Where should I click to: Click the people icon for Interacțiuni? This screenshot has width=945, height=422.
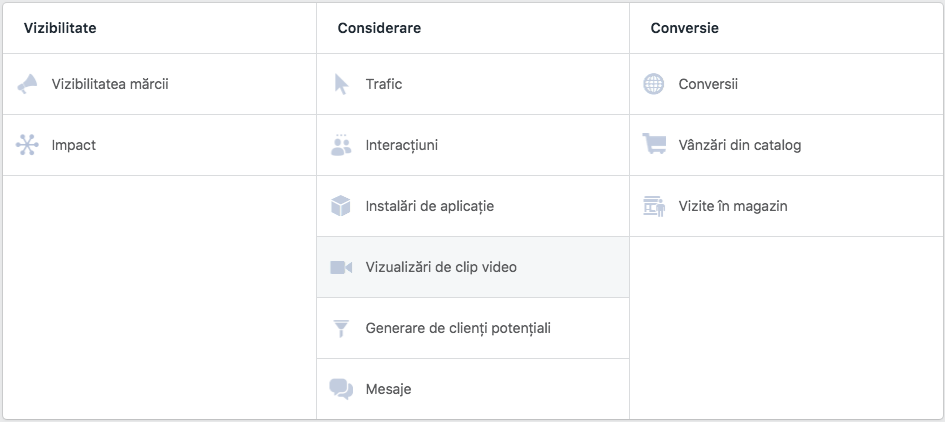341,145
